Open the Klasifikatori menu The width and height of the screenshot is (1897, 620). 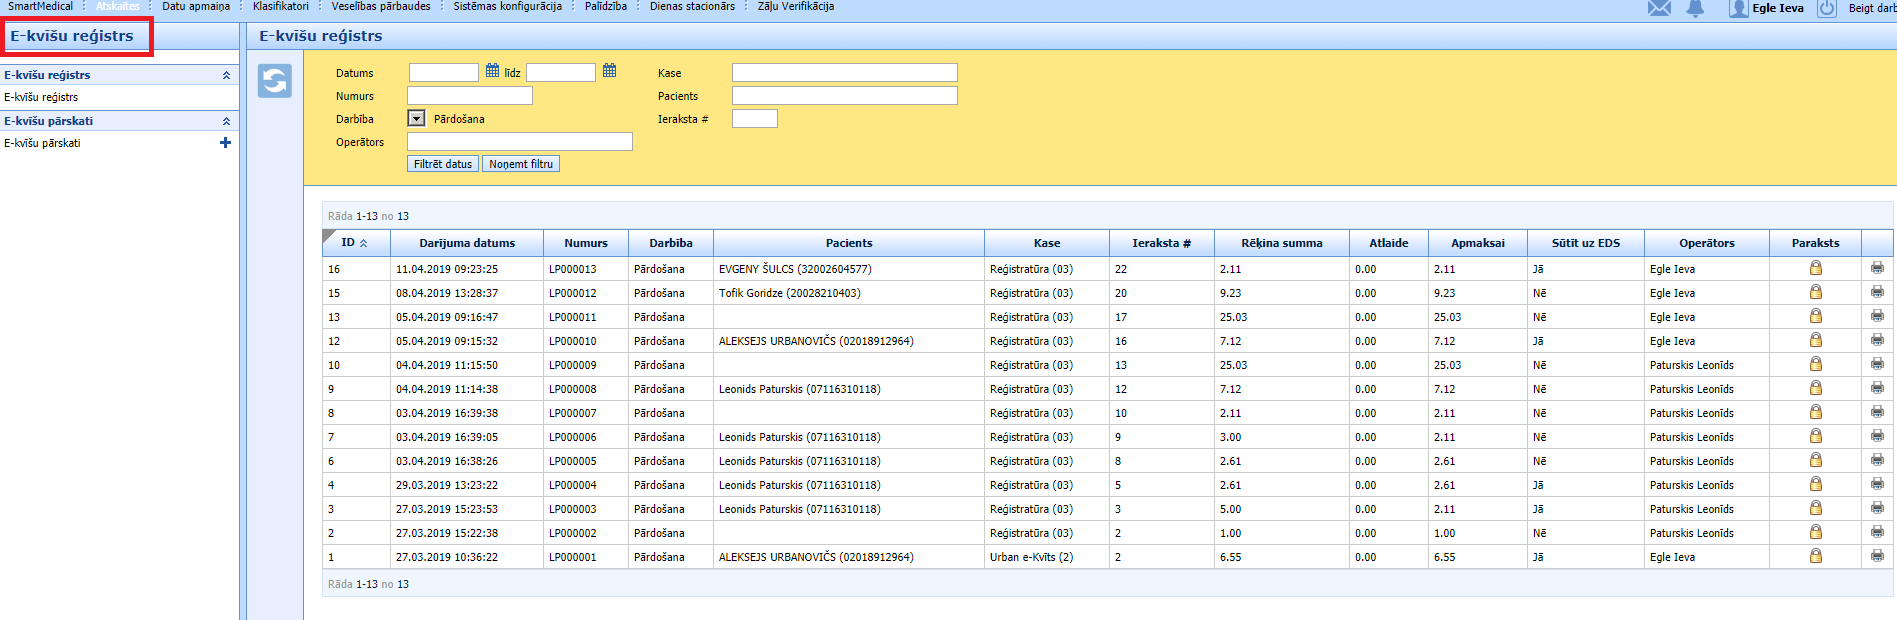pyautogui.click(x=281, y=7)
